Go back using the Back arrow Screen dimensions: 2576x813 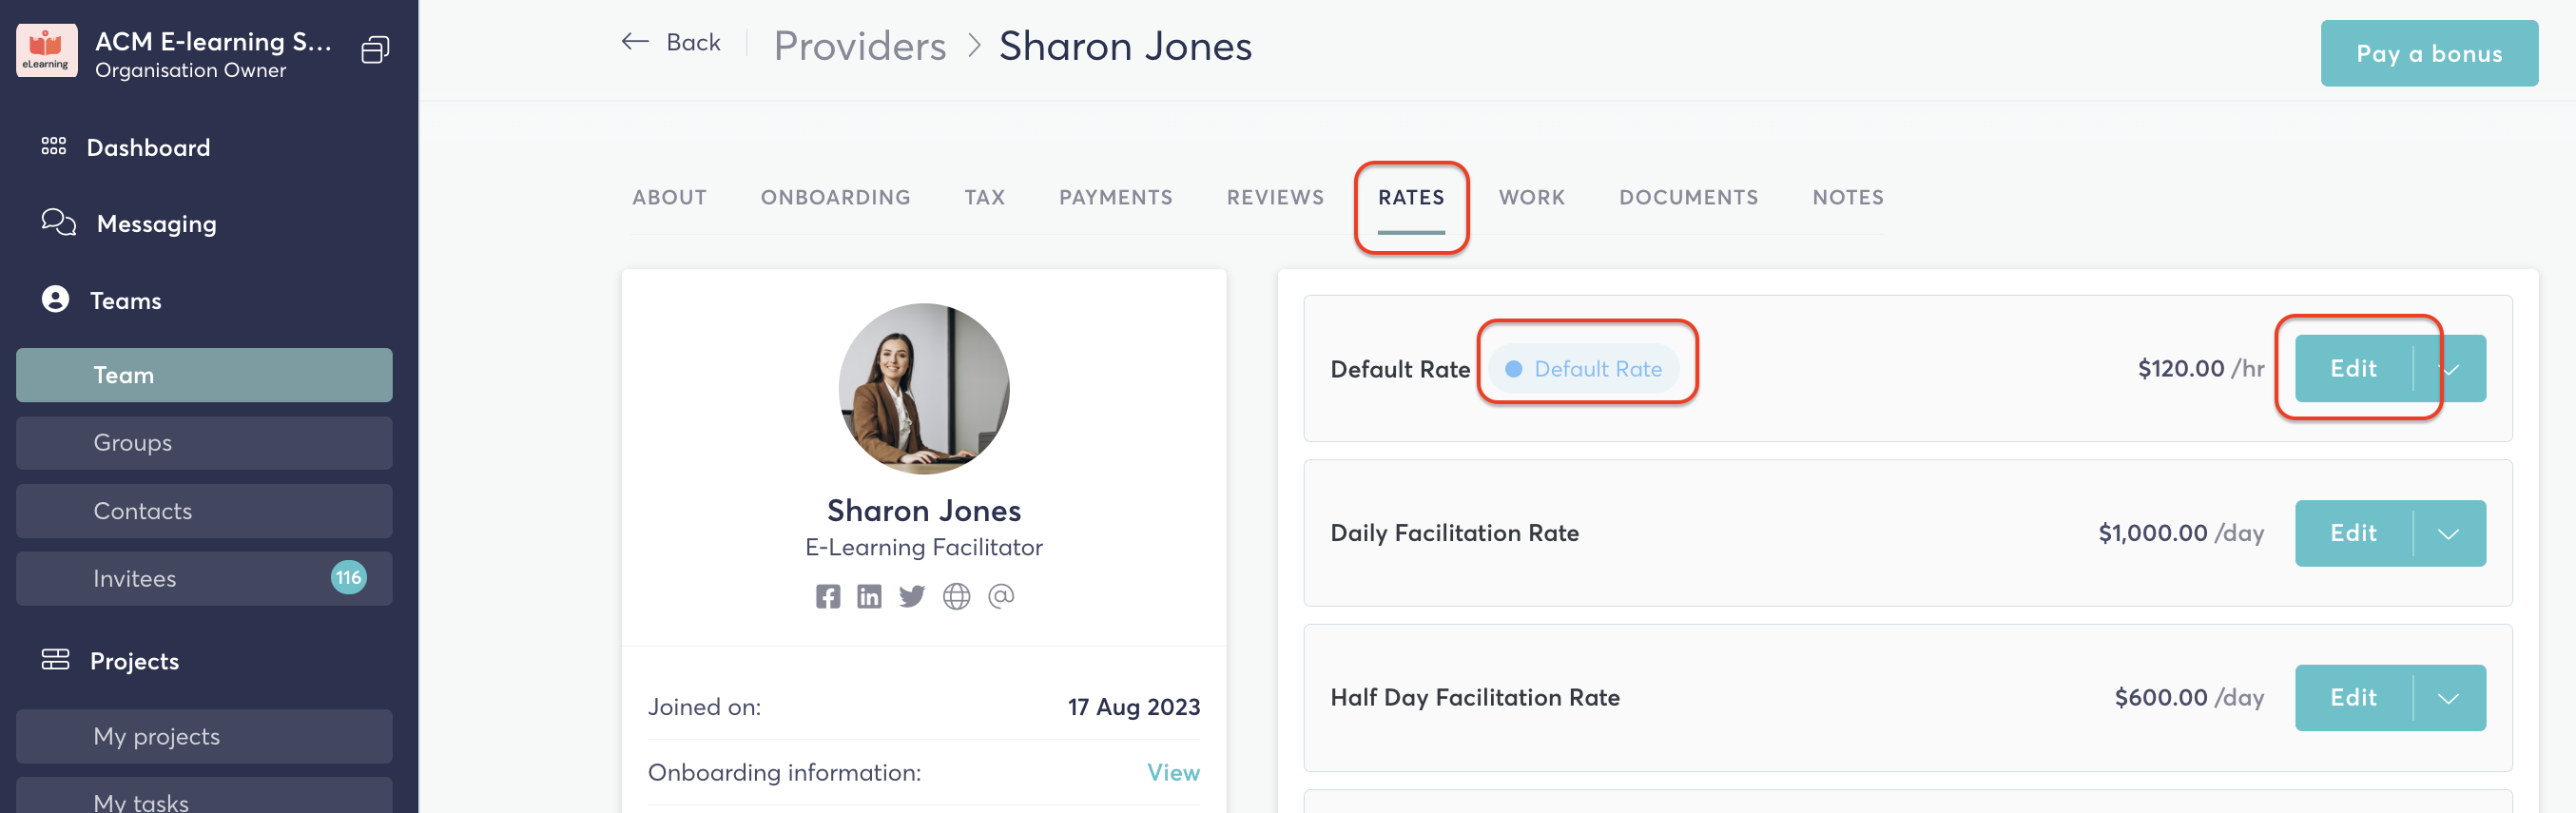click(x=670, y=42)
